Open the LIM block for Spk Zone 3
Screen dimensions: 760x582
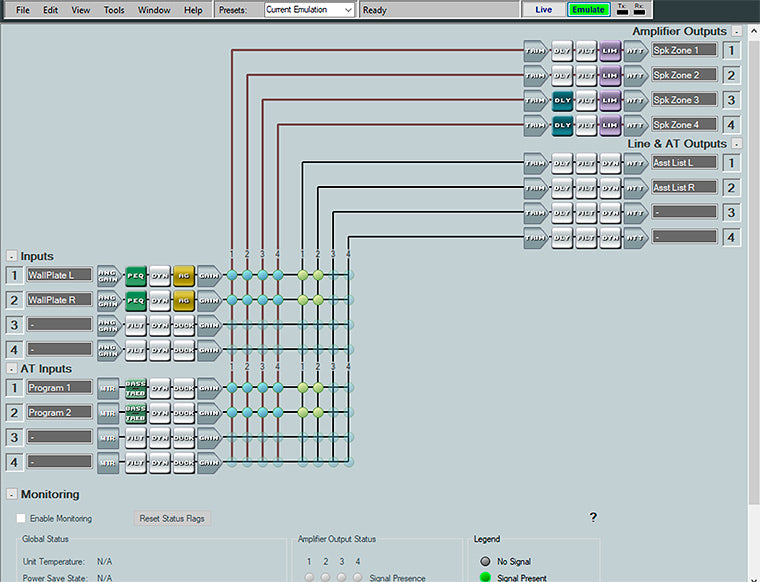click(x=610, y=101)
